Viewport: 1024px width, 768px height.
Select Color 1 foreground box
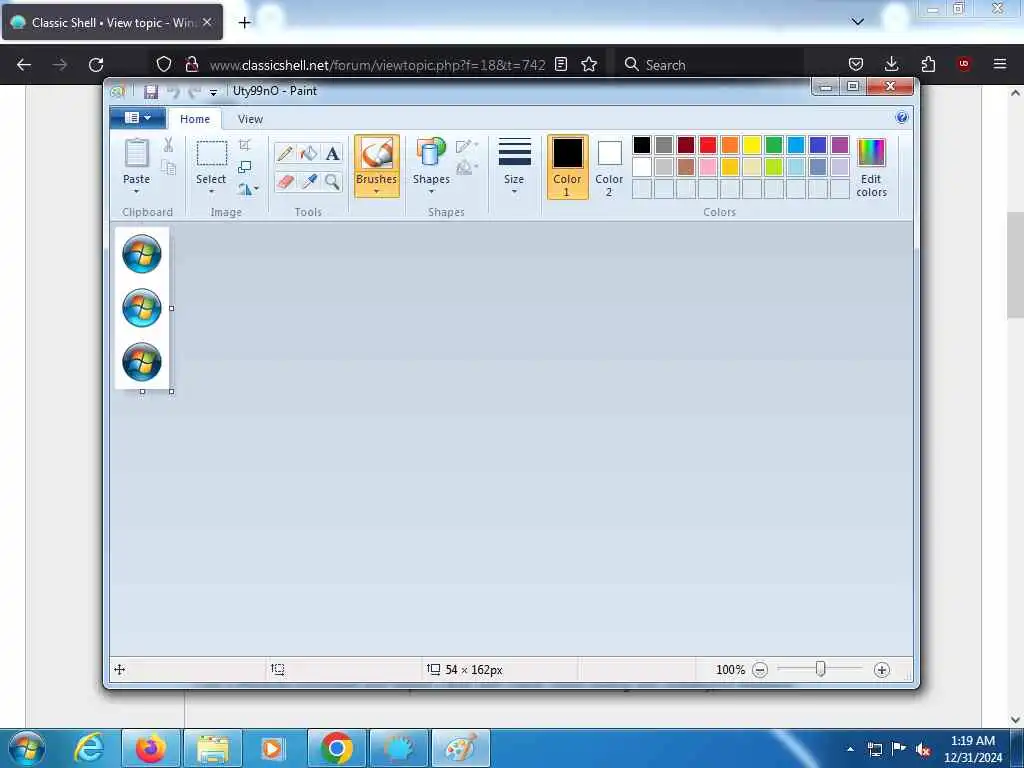tap(568, 167)
